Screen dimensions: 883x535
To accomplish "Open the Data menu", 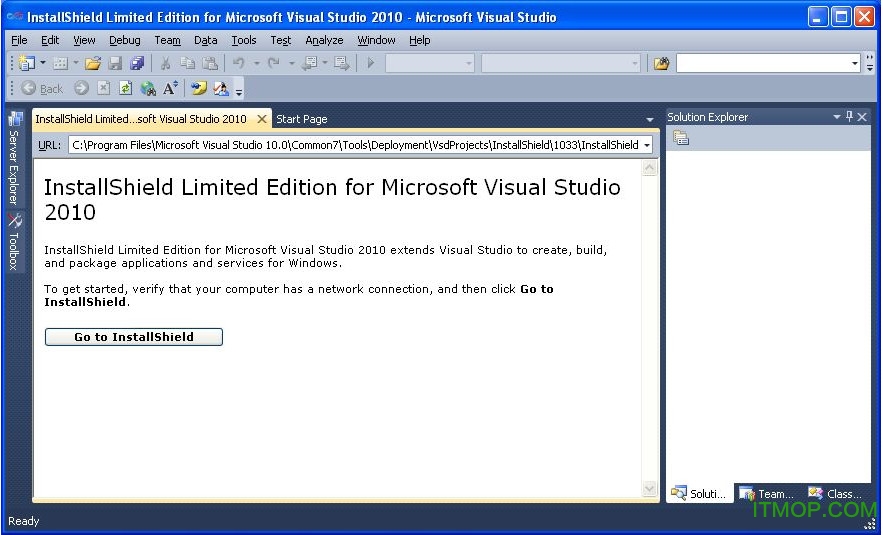I will (206, 40).
